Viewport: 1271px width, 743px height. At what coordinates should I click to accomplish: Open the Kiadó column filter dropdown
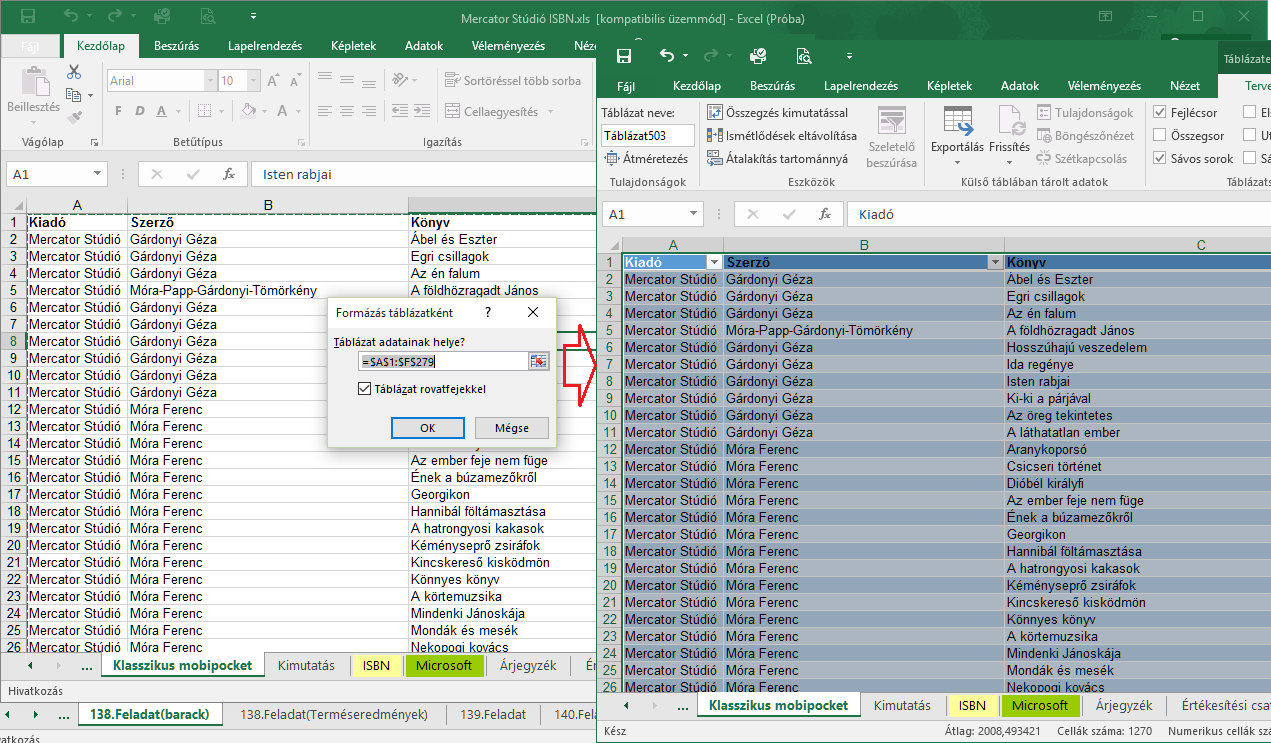[x=713, y=262]
